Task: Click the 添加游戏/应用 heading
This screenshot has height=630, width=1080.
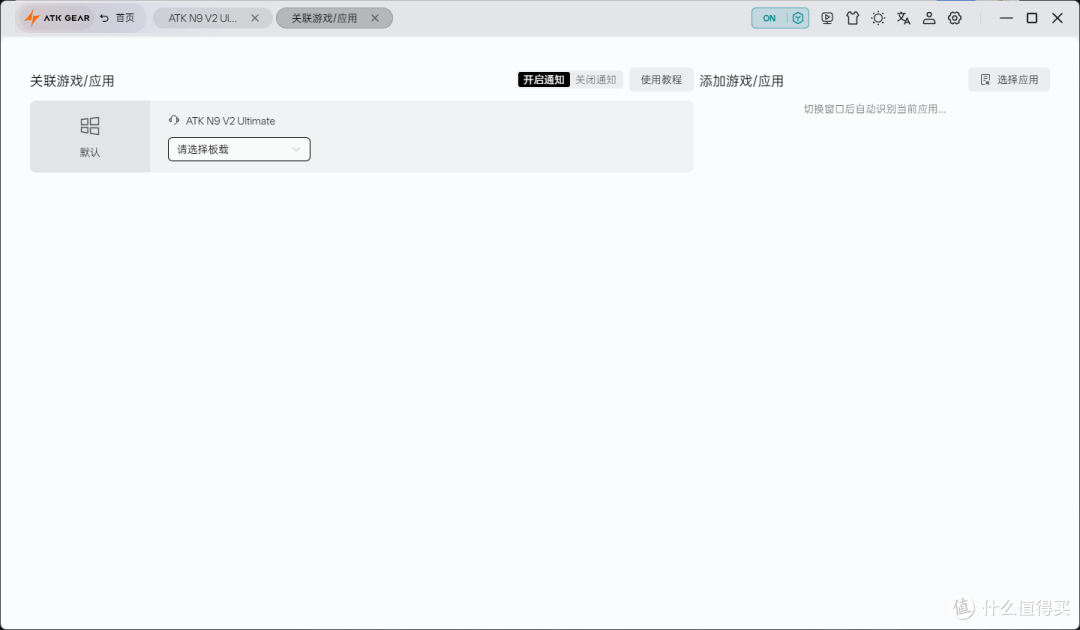Action: 742,81
